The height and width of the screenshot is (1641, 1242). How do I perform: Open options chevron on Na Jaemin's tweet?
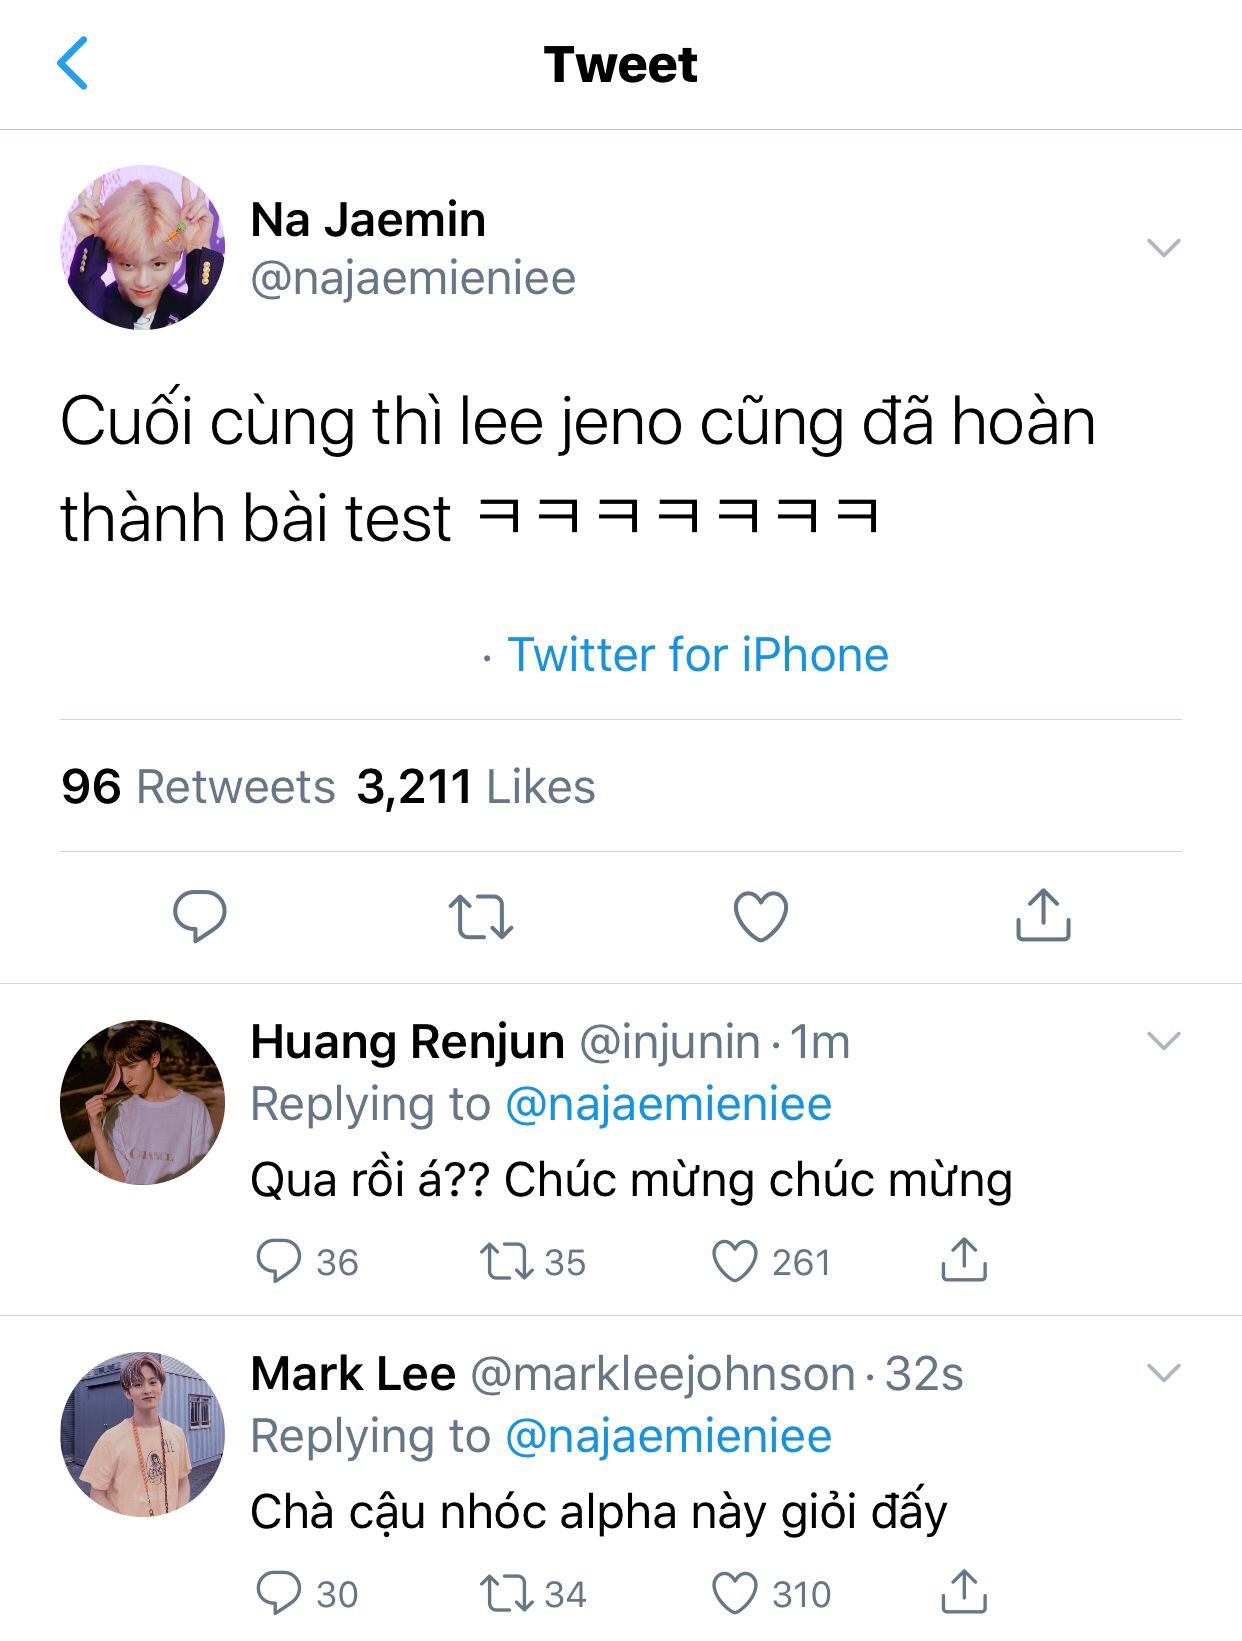coord(1164,247)
